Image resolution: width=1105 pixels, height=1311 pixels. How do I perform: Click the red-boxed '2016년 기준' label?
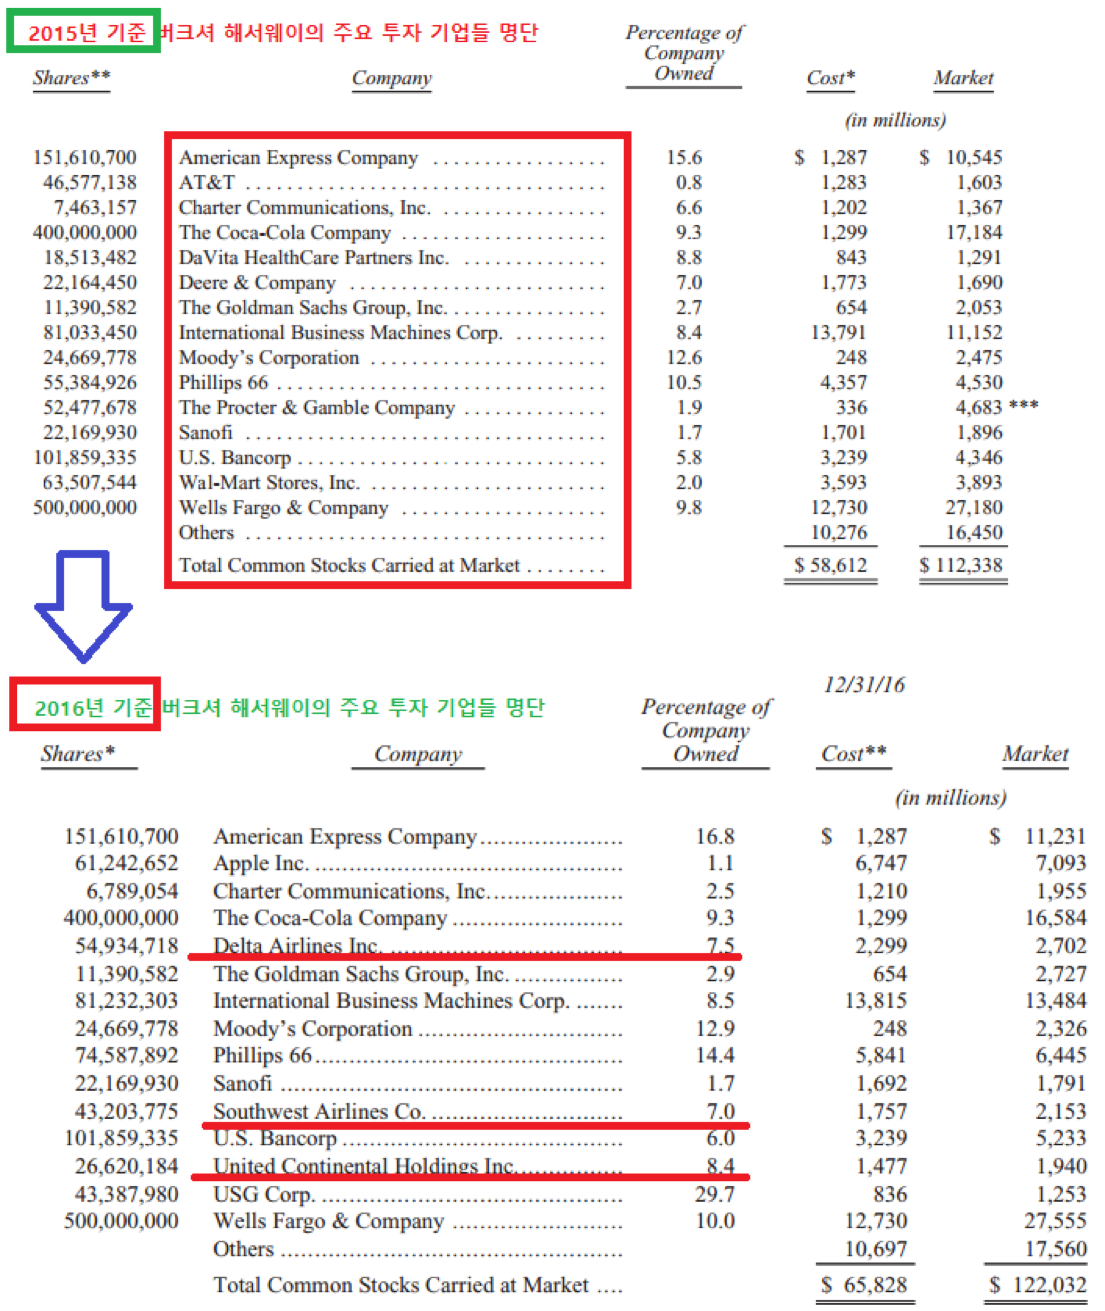88,707
